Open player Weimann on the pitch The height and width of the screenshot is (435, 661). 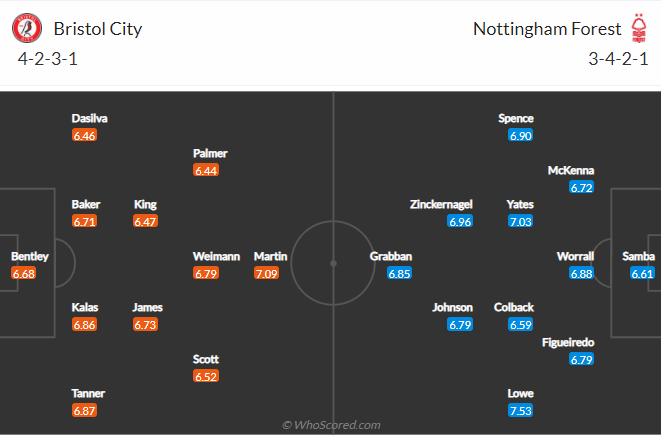pos(216,256)
